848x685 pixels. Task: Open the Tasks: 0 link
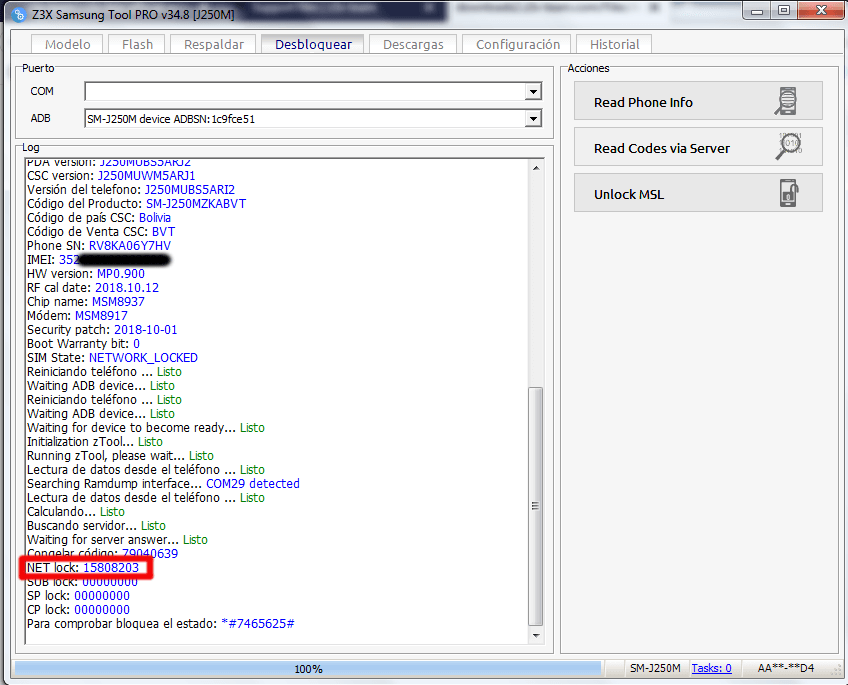[711, 668]
